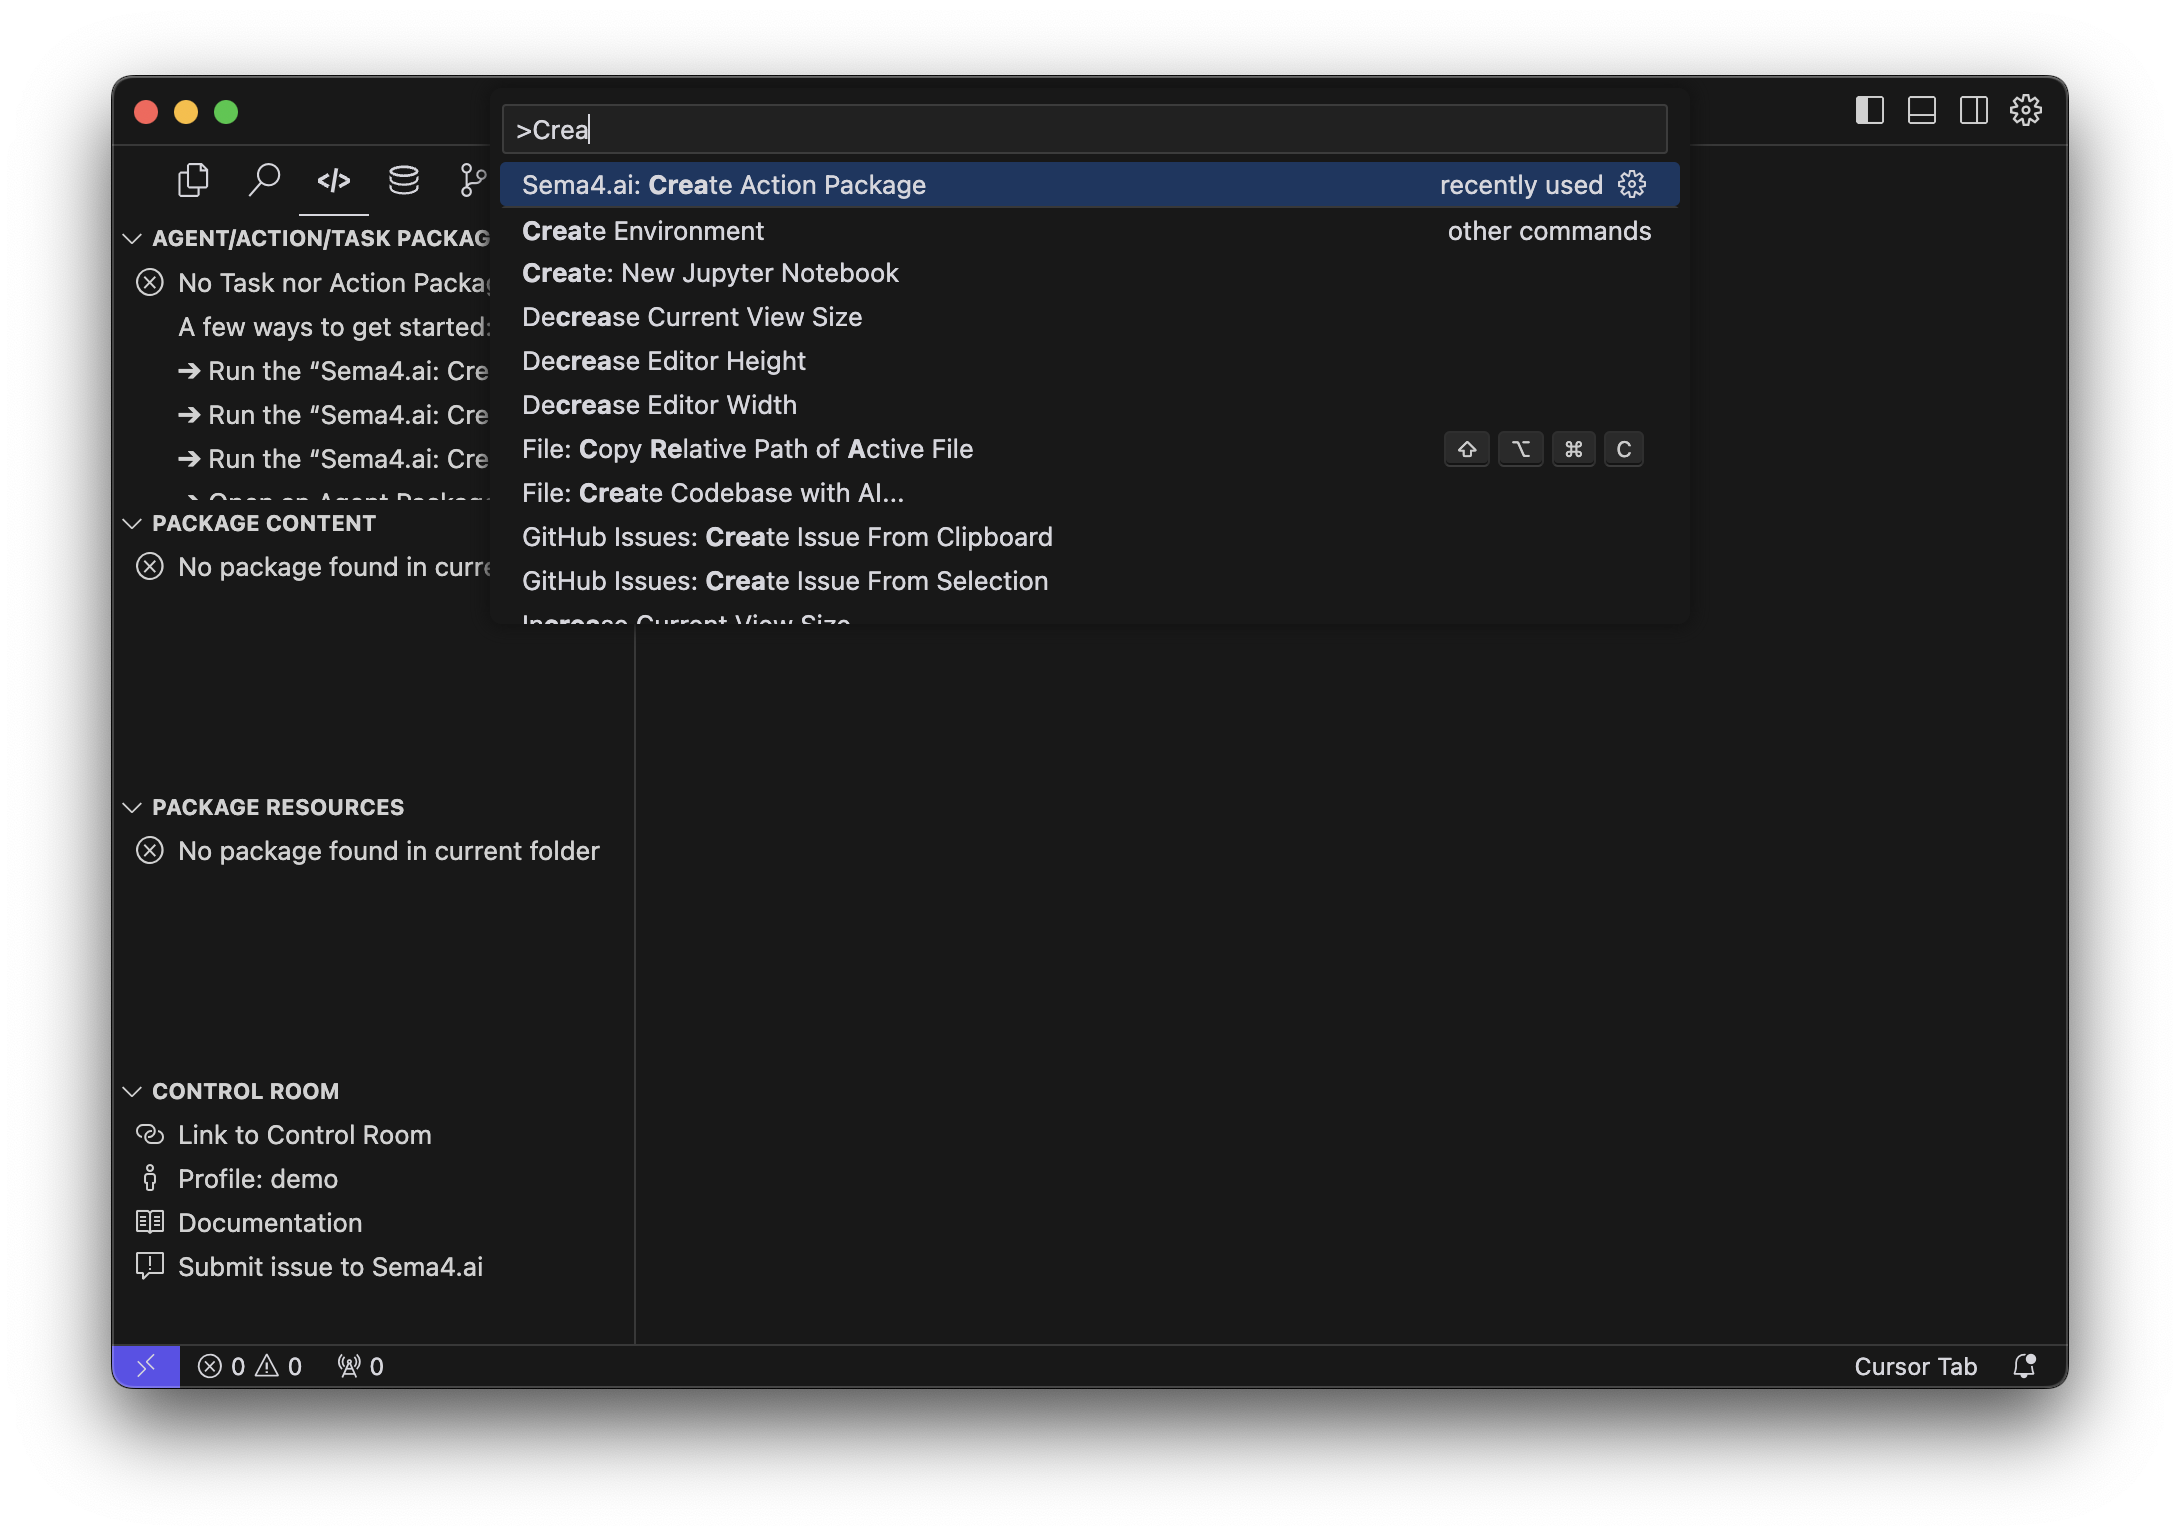Click Link to Control Room
2180x1536 pixels.
point(304,1135)
